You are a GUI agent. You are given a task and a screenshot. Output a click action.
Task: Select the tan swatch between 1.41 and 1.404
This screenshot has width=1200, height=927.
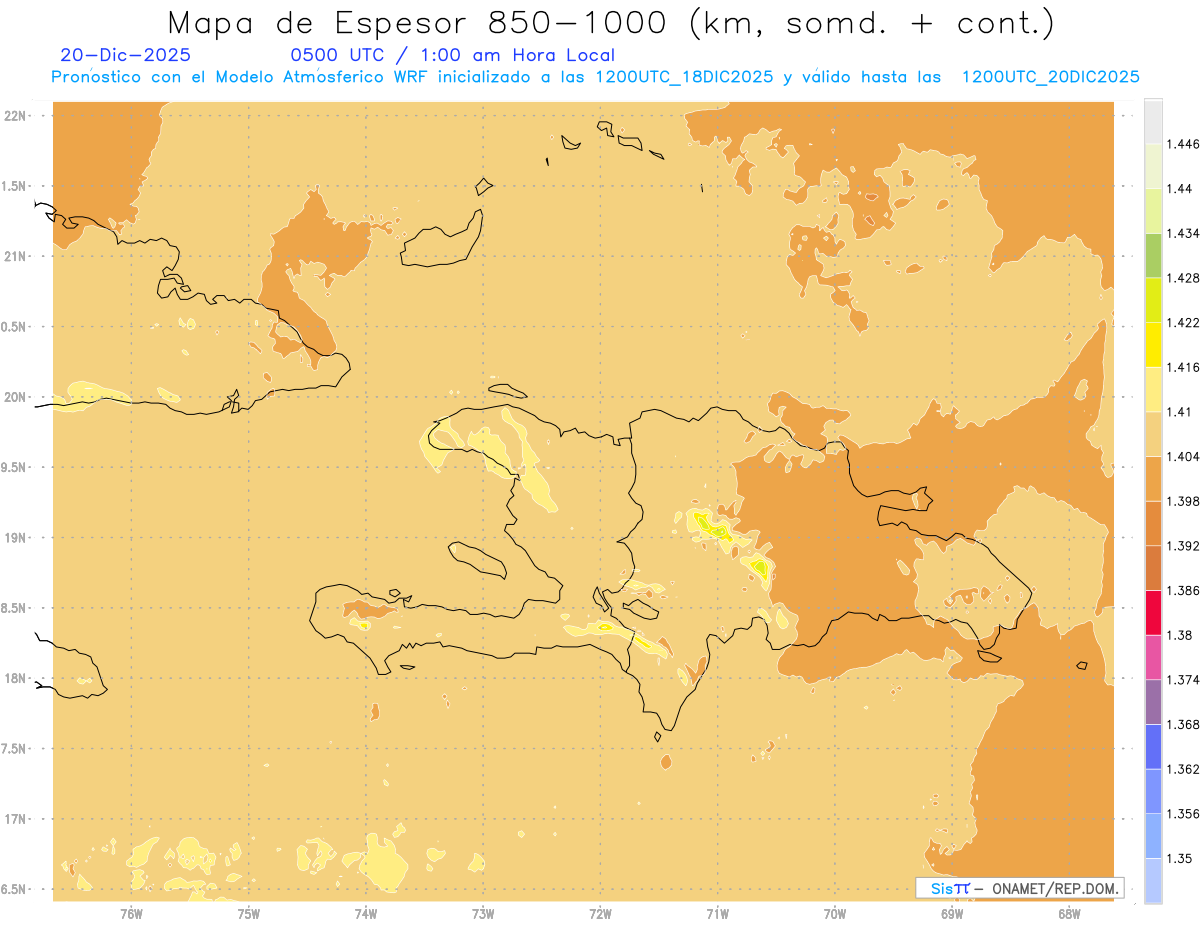pos(1153,434)
